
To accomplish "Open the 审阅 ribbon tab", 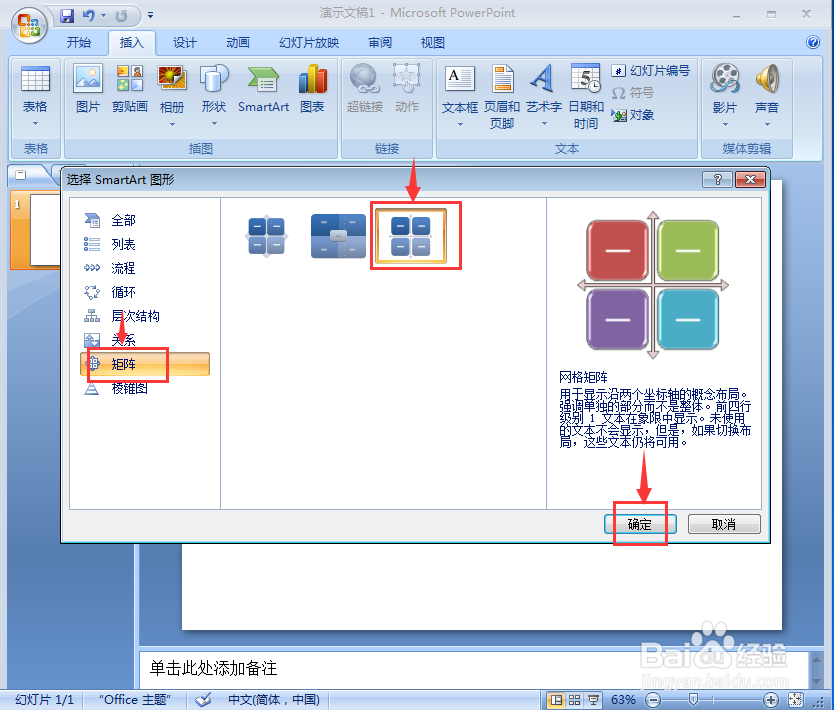I will coord(380,43).
